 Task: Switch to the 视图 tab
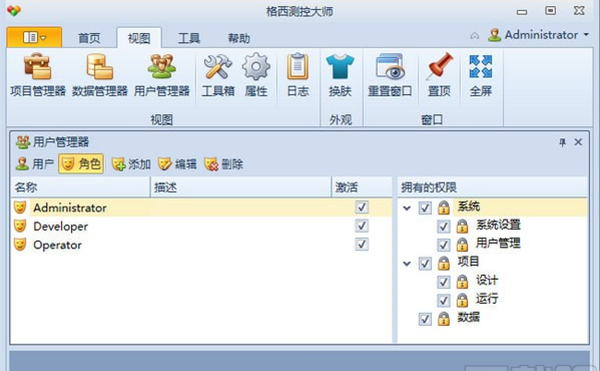(139, 38)
